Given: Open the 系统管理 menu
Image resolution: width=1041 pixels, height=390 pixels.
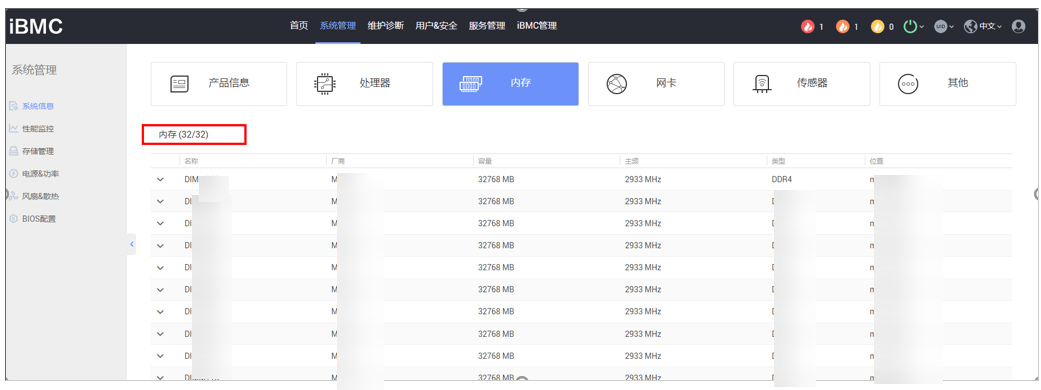Looking at the screenshot, I should (x=337, y=26).
